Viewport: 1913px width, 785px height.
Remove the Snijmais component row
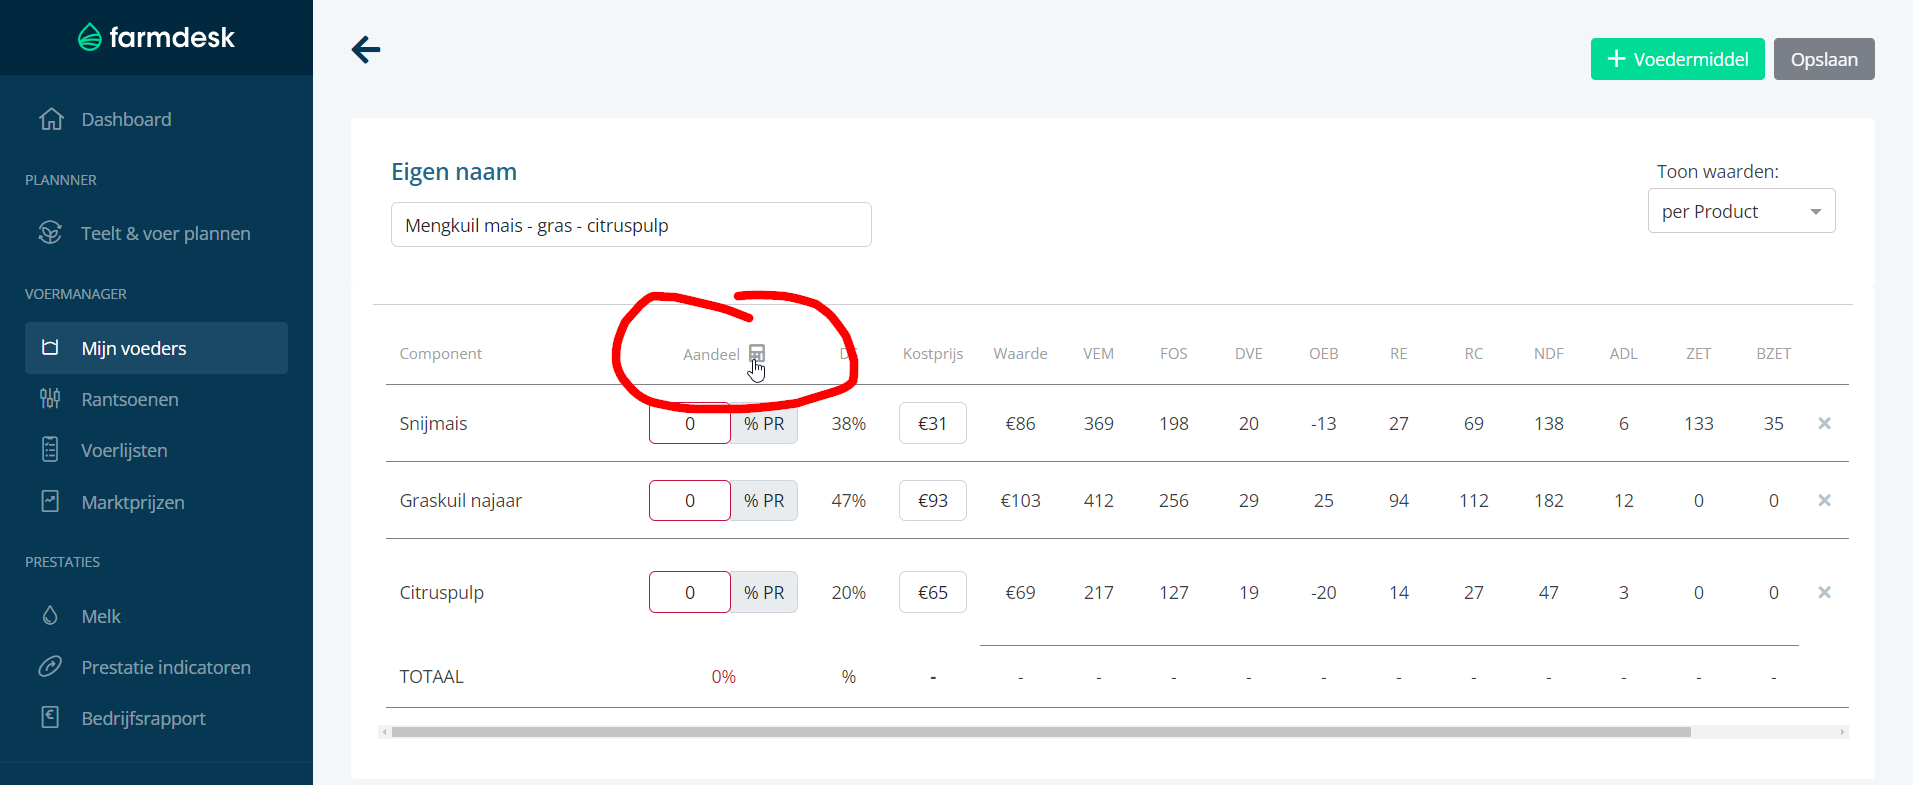tap(1824, 423)
